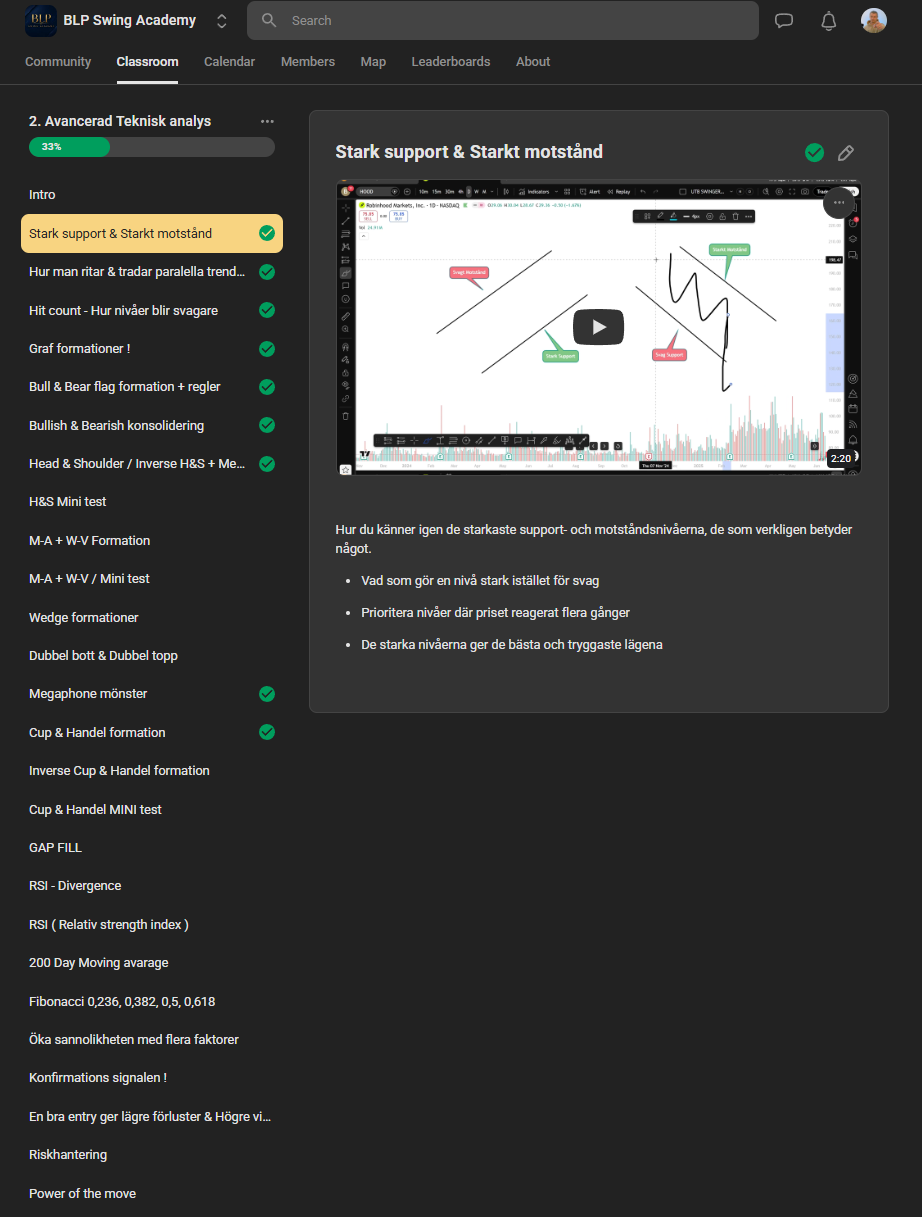Click the BLP Swing Academy logo
The image size is (922, 1217).
pos(41,20)
